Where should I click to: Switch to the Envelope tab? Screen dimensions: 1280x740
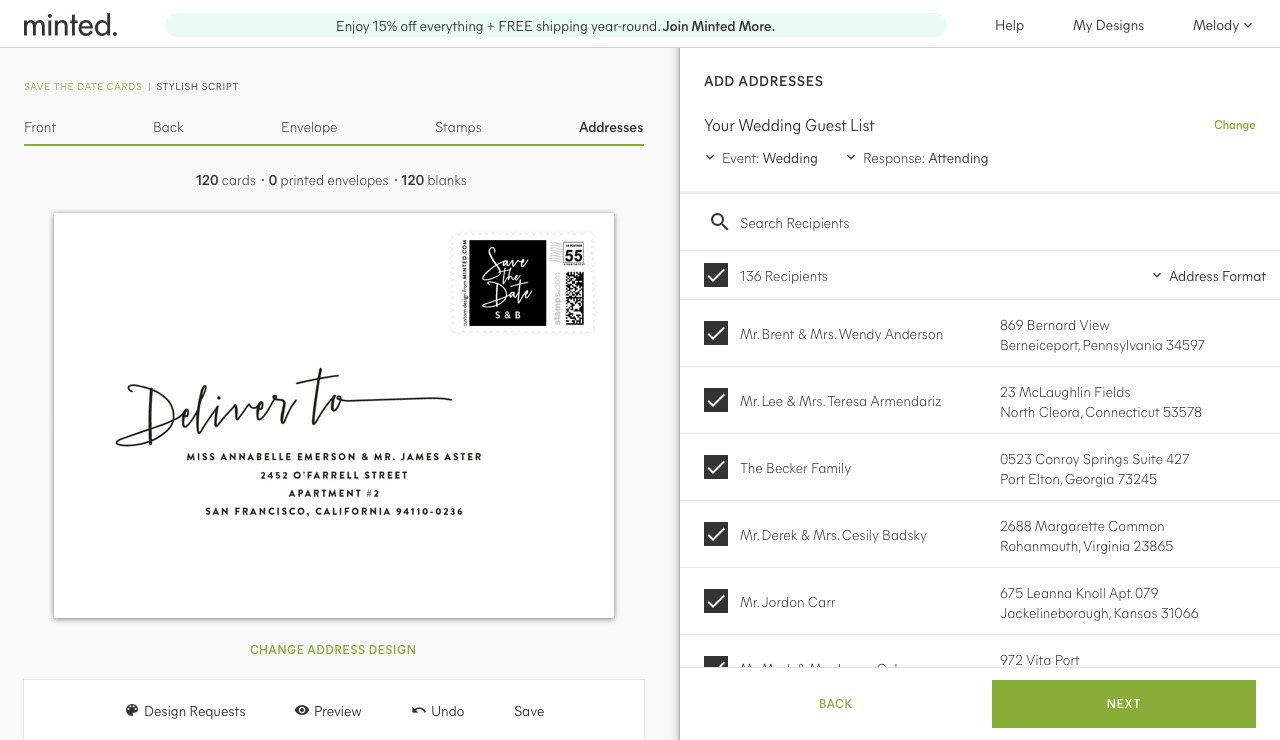(x=309, y=127)
